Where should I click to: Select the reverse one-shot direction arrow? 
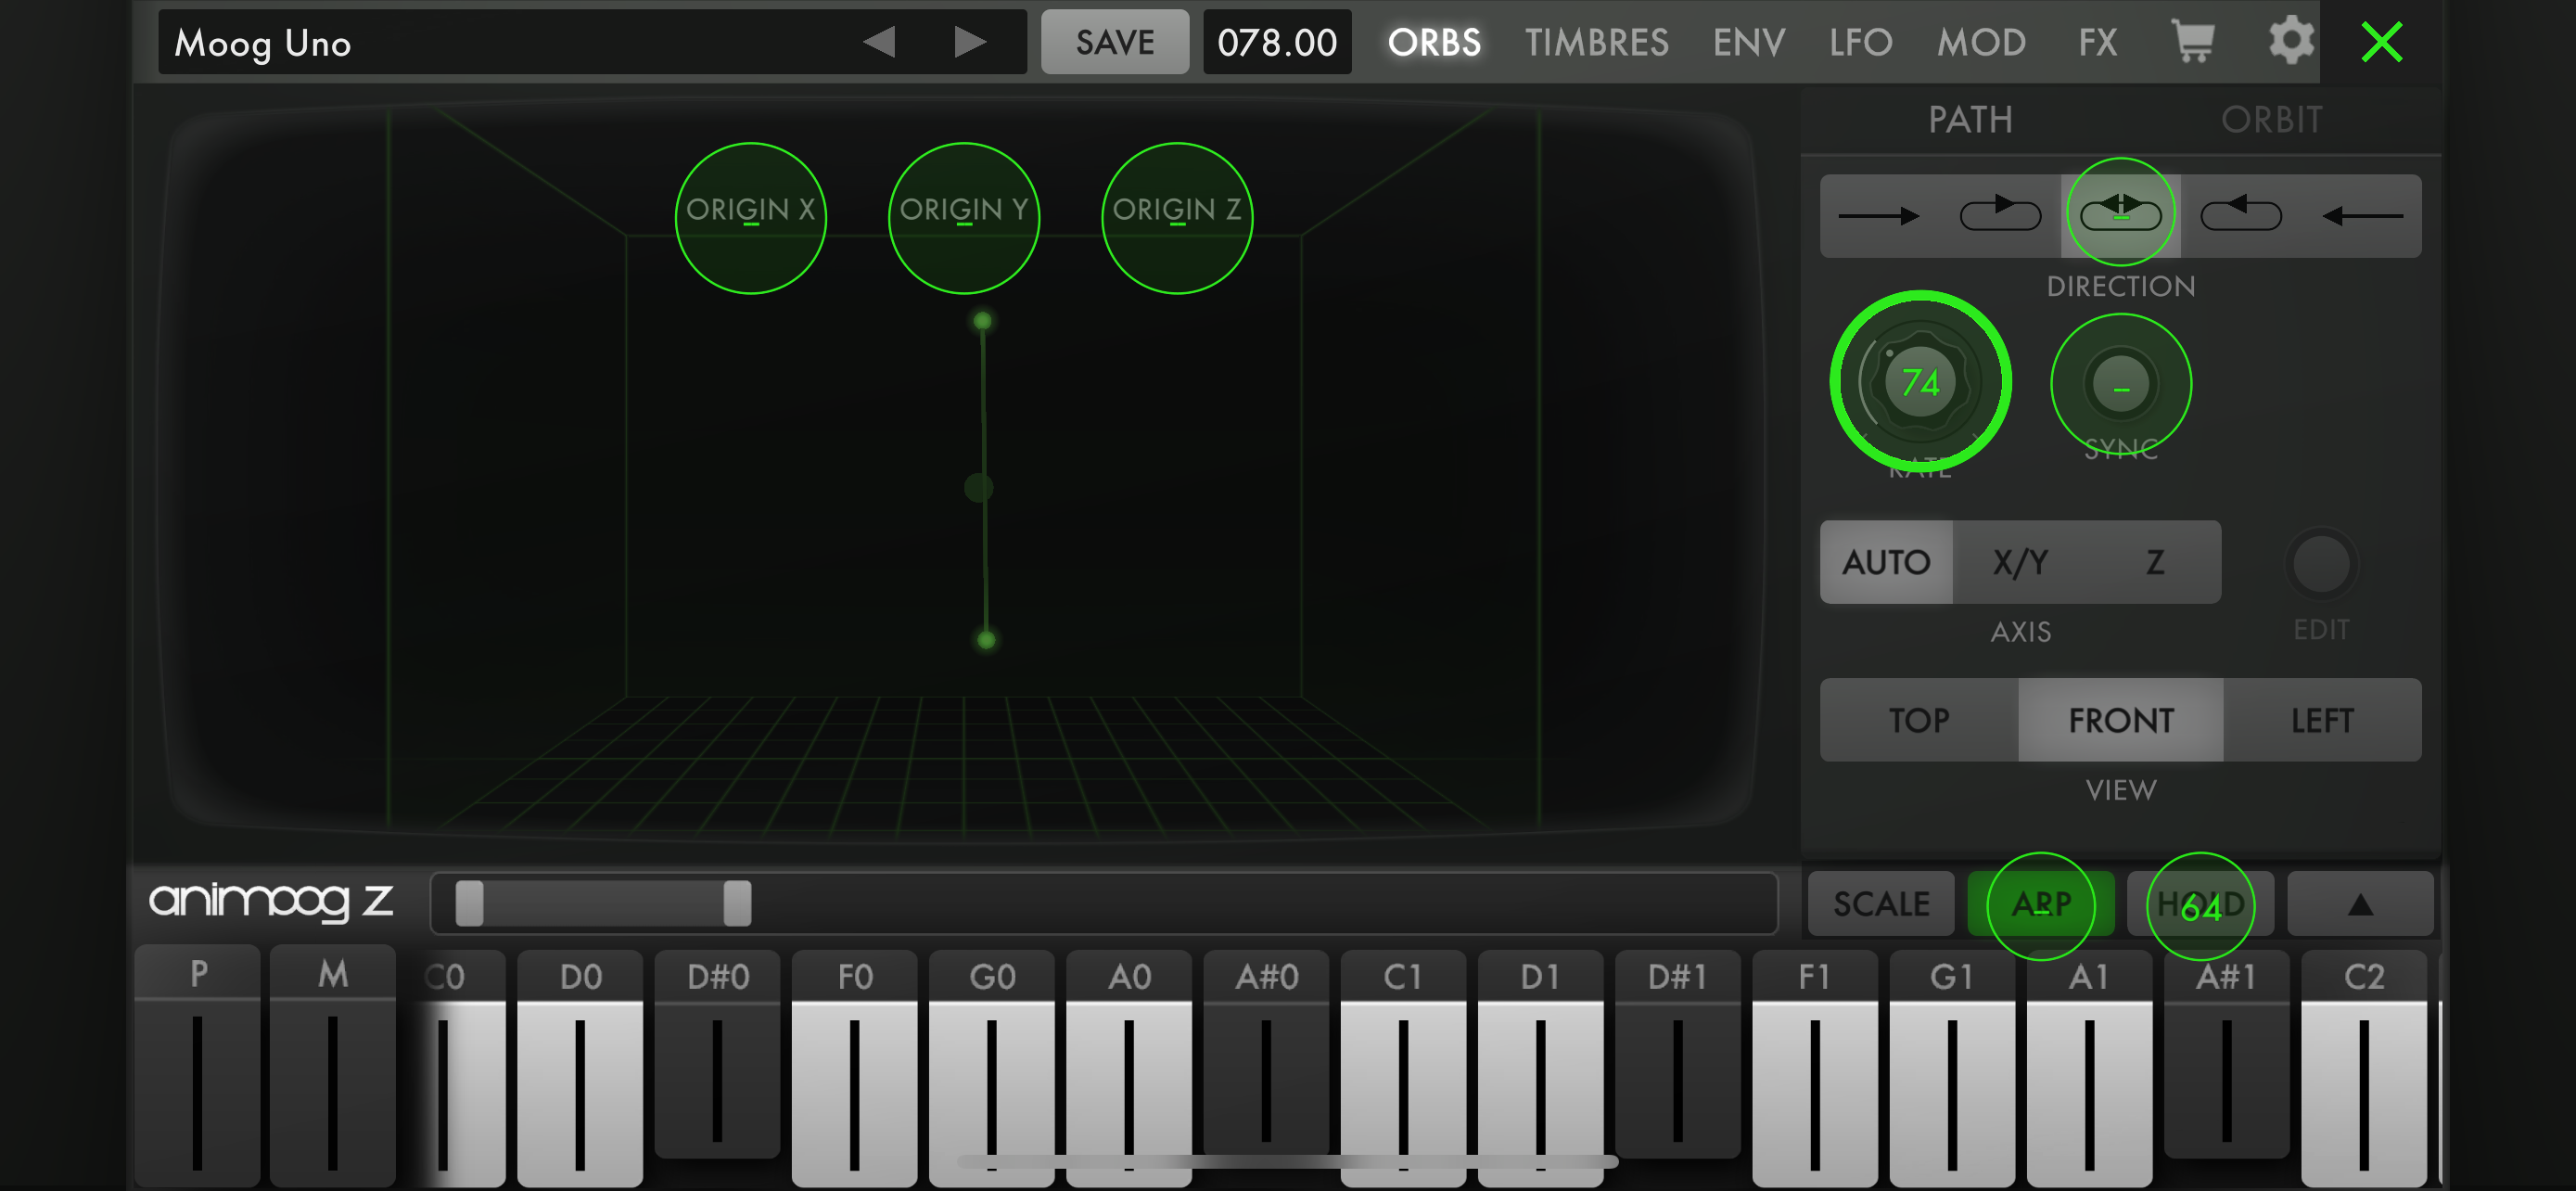[2362, 216]
